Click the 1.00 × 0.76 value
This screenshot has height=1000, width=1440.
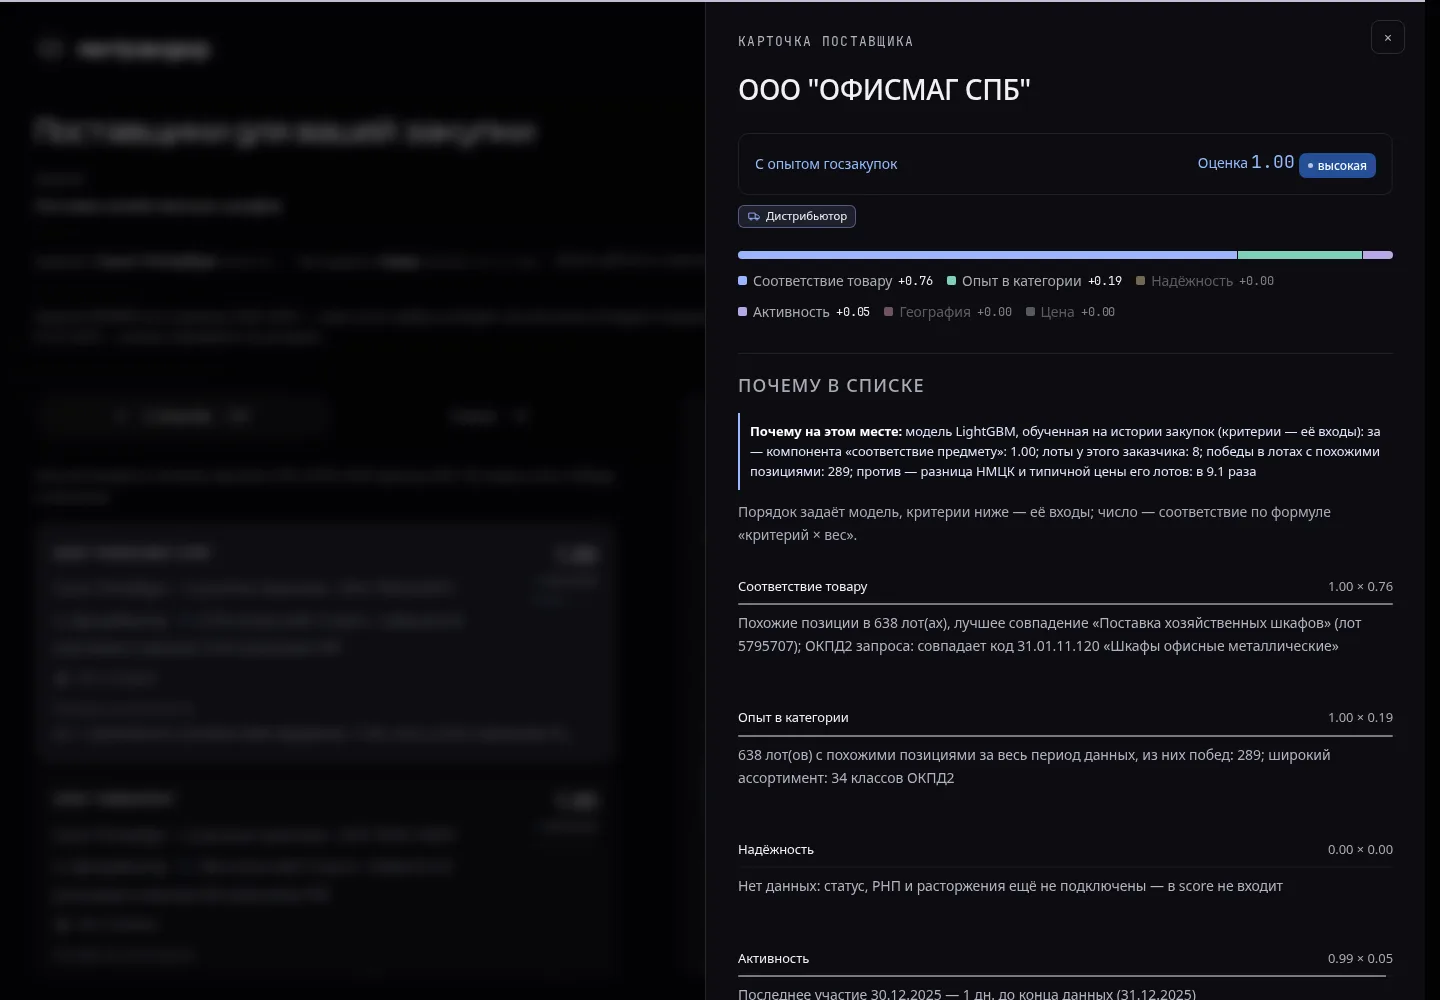click(x=1360, y=587)
